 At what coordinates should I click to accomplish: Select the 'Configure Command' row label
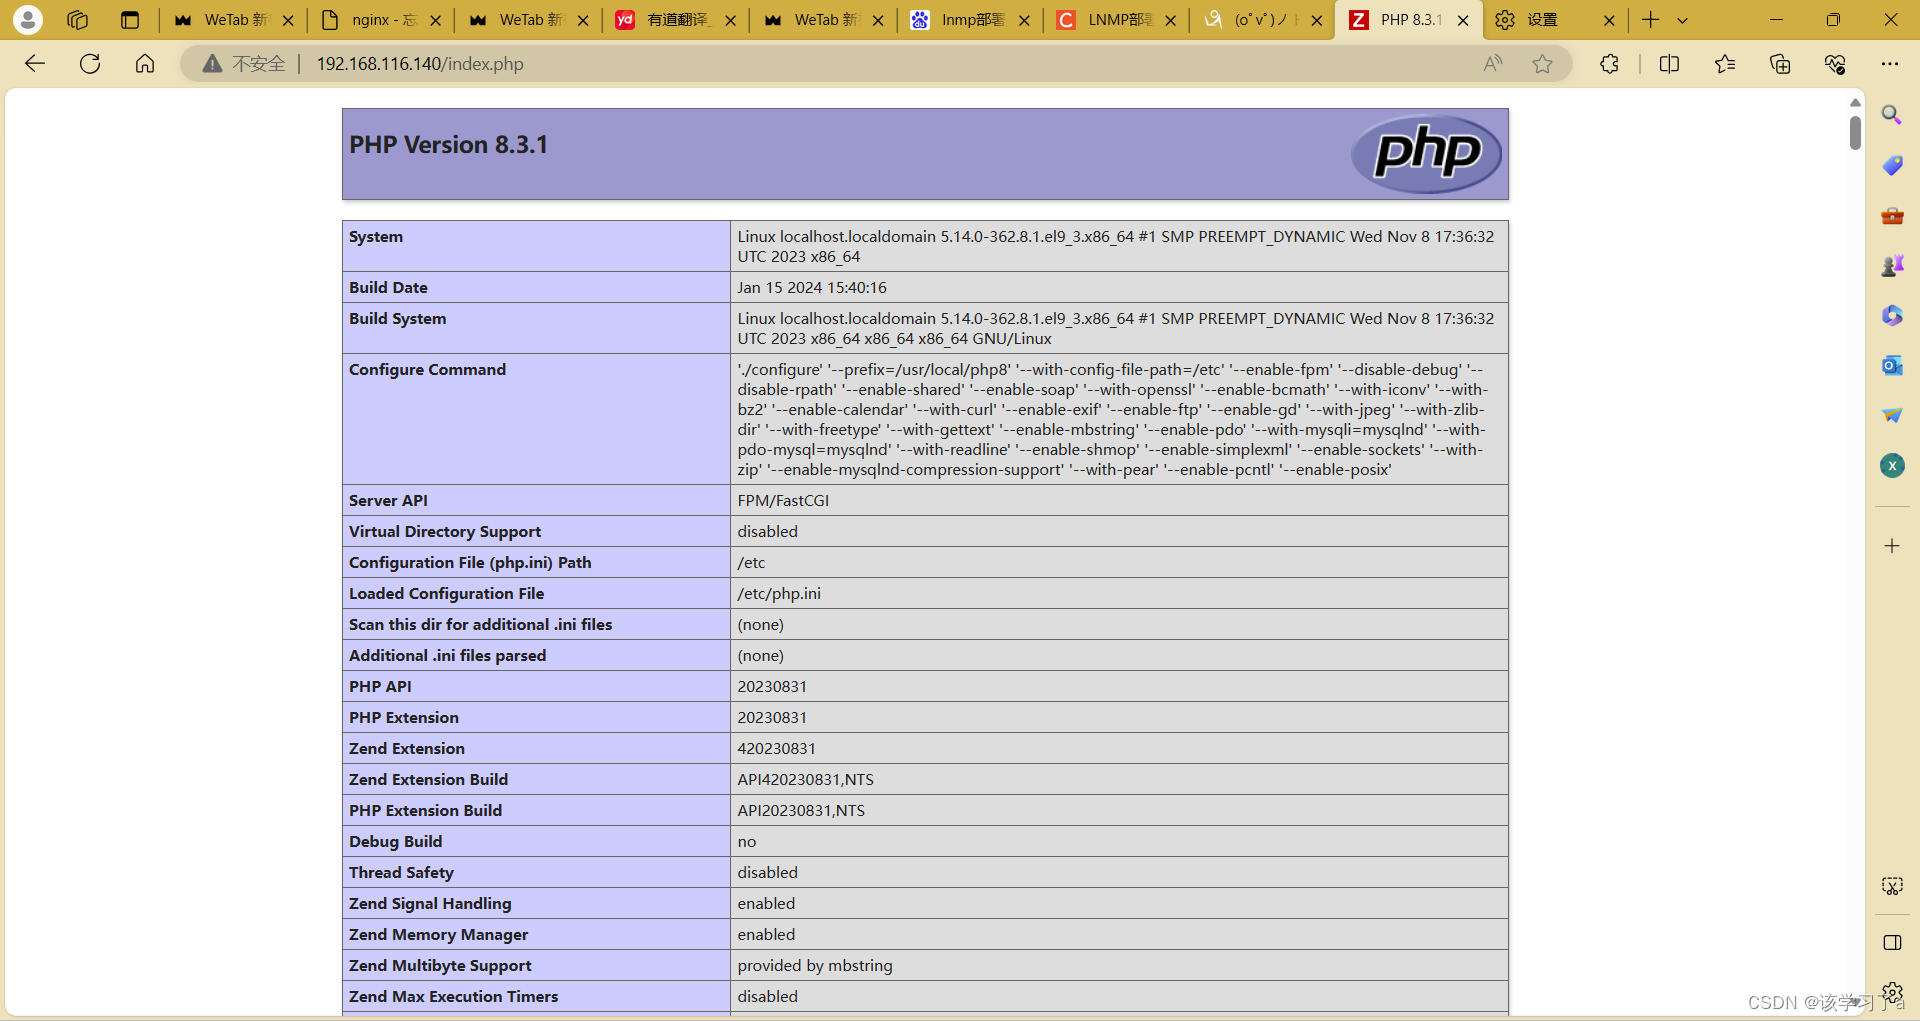(x=427, y=369)
